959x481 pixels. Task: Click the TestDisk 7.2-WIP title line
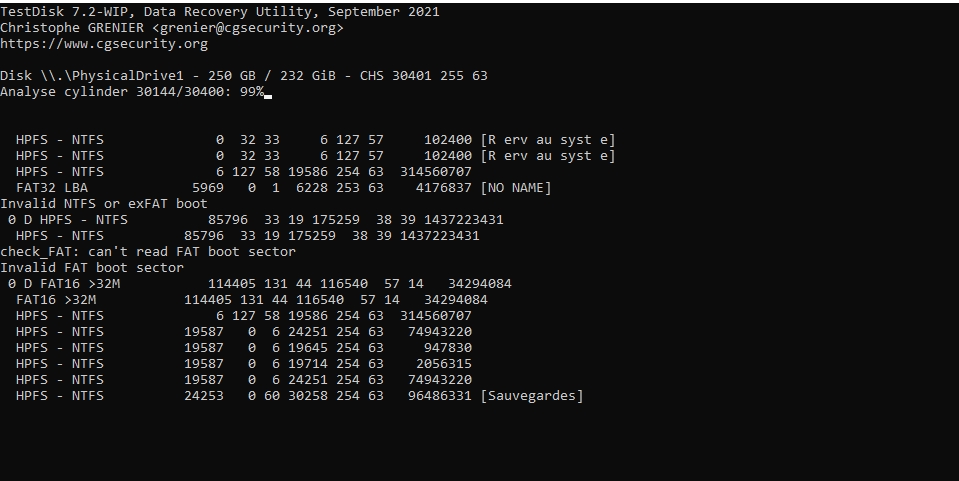(219, 12)
